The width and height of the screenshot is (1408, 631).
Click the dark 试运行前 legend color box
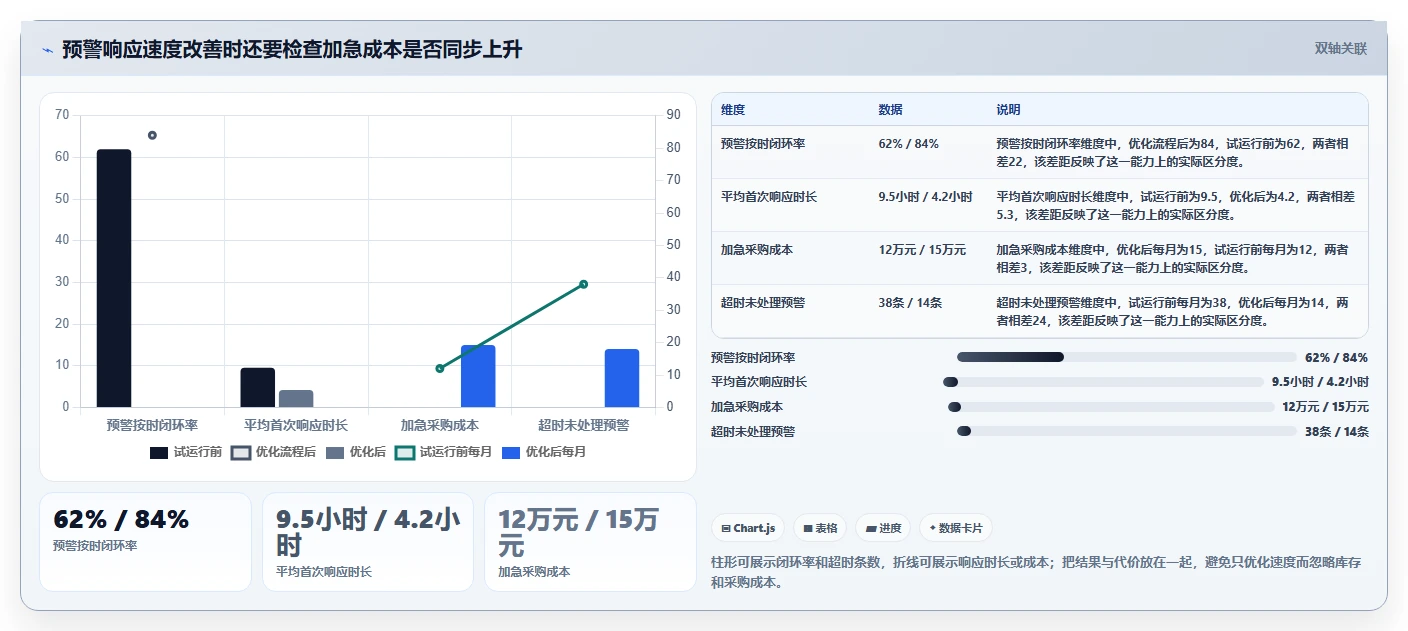pos(159,452)
